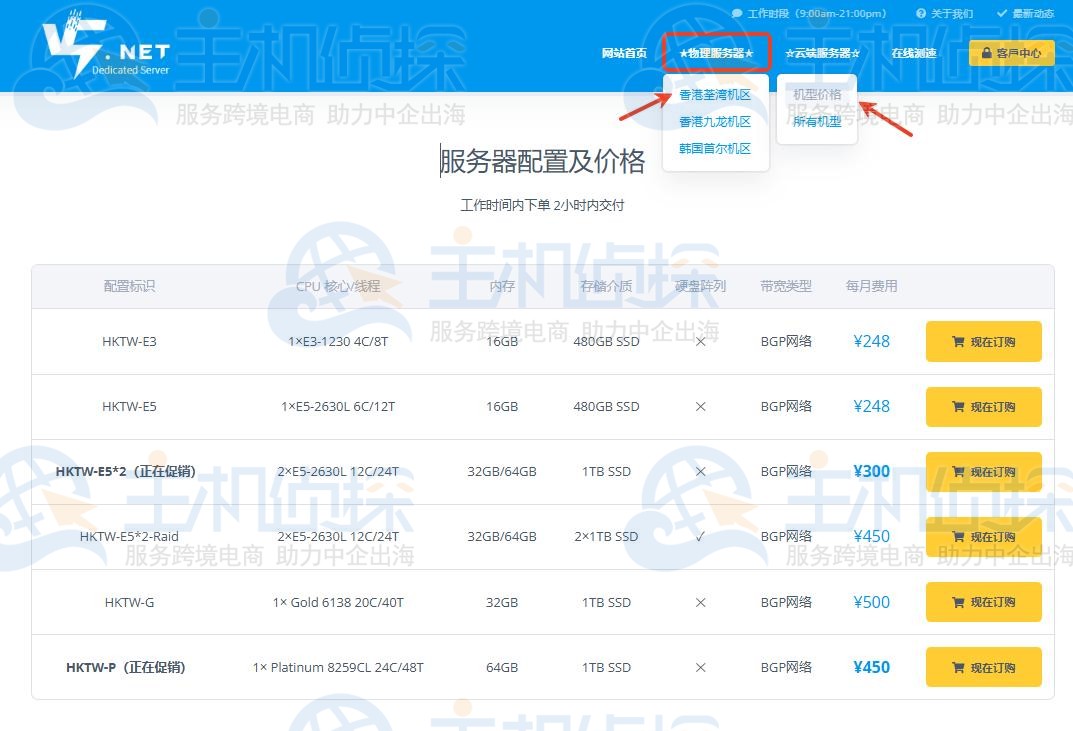This screenshot has width=1073, height=731.
Task: Open the ★物理服务器★ dropdown menu
Action: 716,53
